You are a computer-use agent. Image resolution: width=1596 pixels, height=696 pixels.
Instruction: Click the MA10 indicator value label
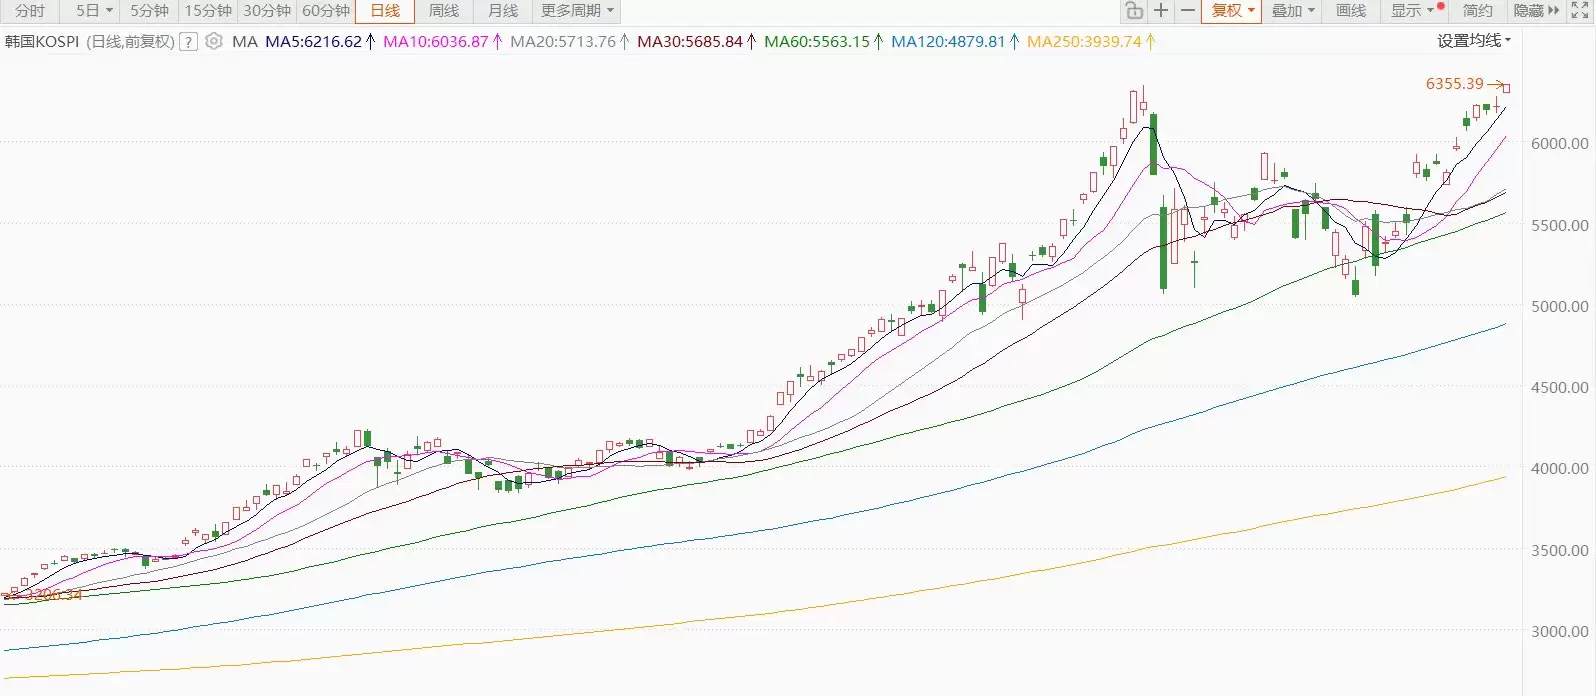[436, 42]
